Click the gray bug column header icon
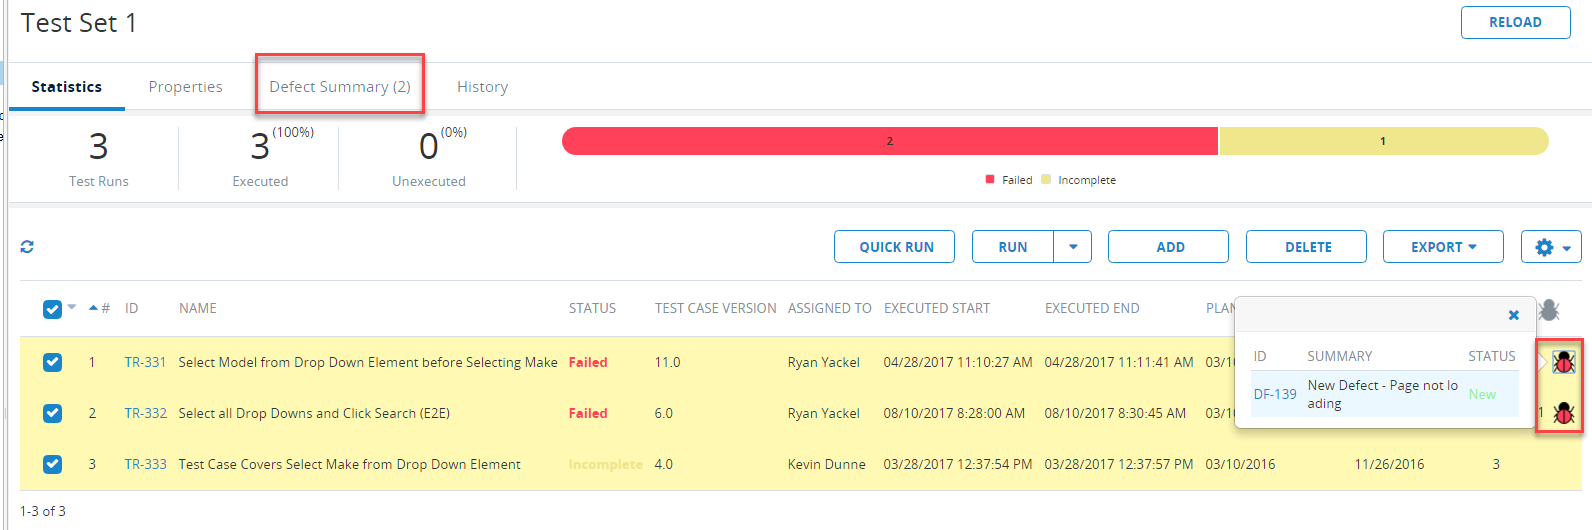The image size is (1592, 530). click(1549, 310)
